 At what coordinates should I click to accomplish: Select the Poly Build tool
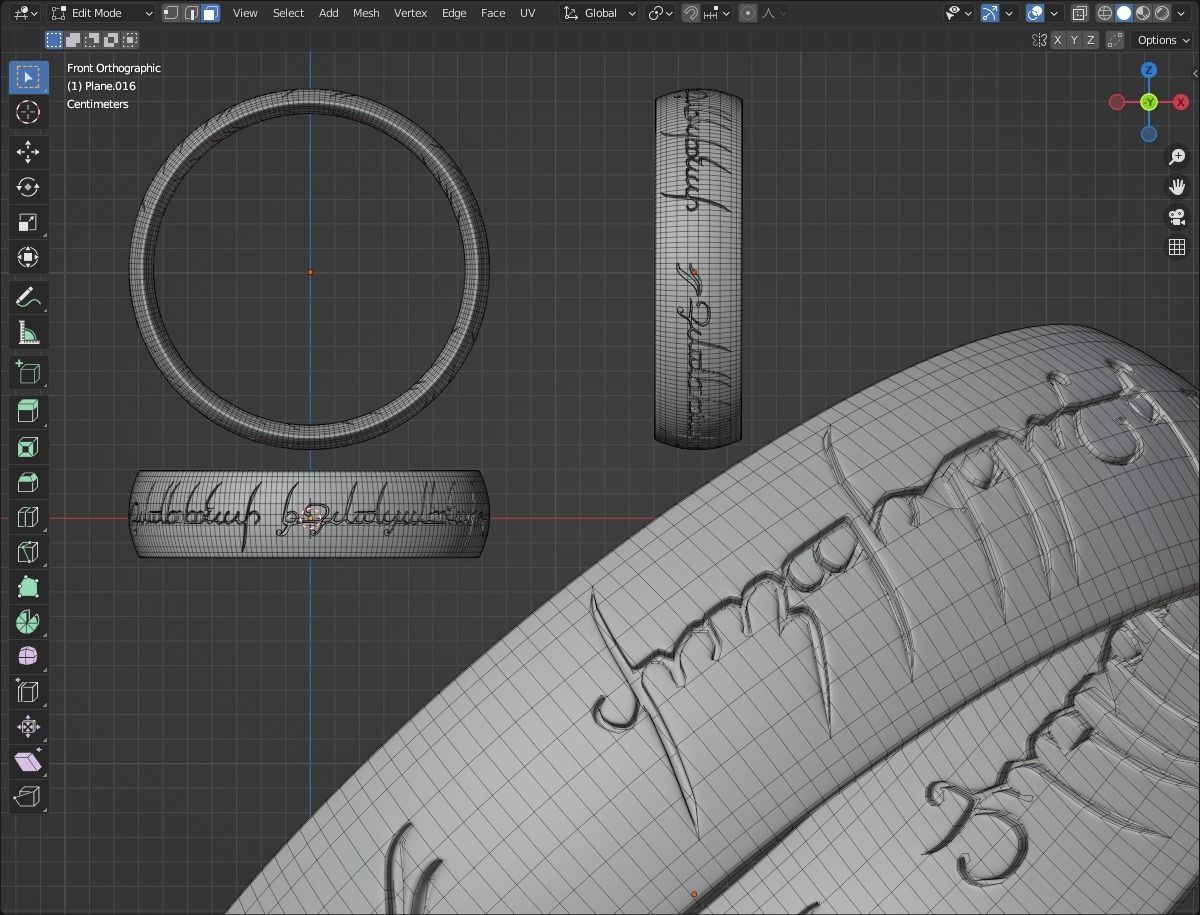(28, 587)
